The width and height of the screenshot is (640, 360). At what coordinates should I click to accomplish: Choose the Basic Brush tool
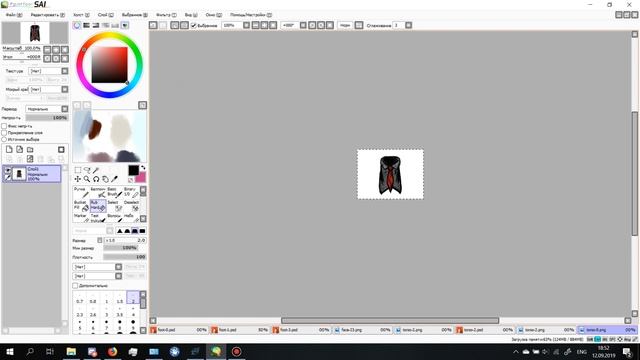(115, 192)
